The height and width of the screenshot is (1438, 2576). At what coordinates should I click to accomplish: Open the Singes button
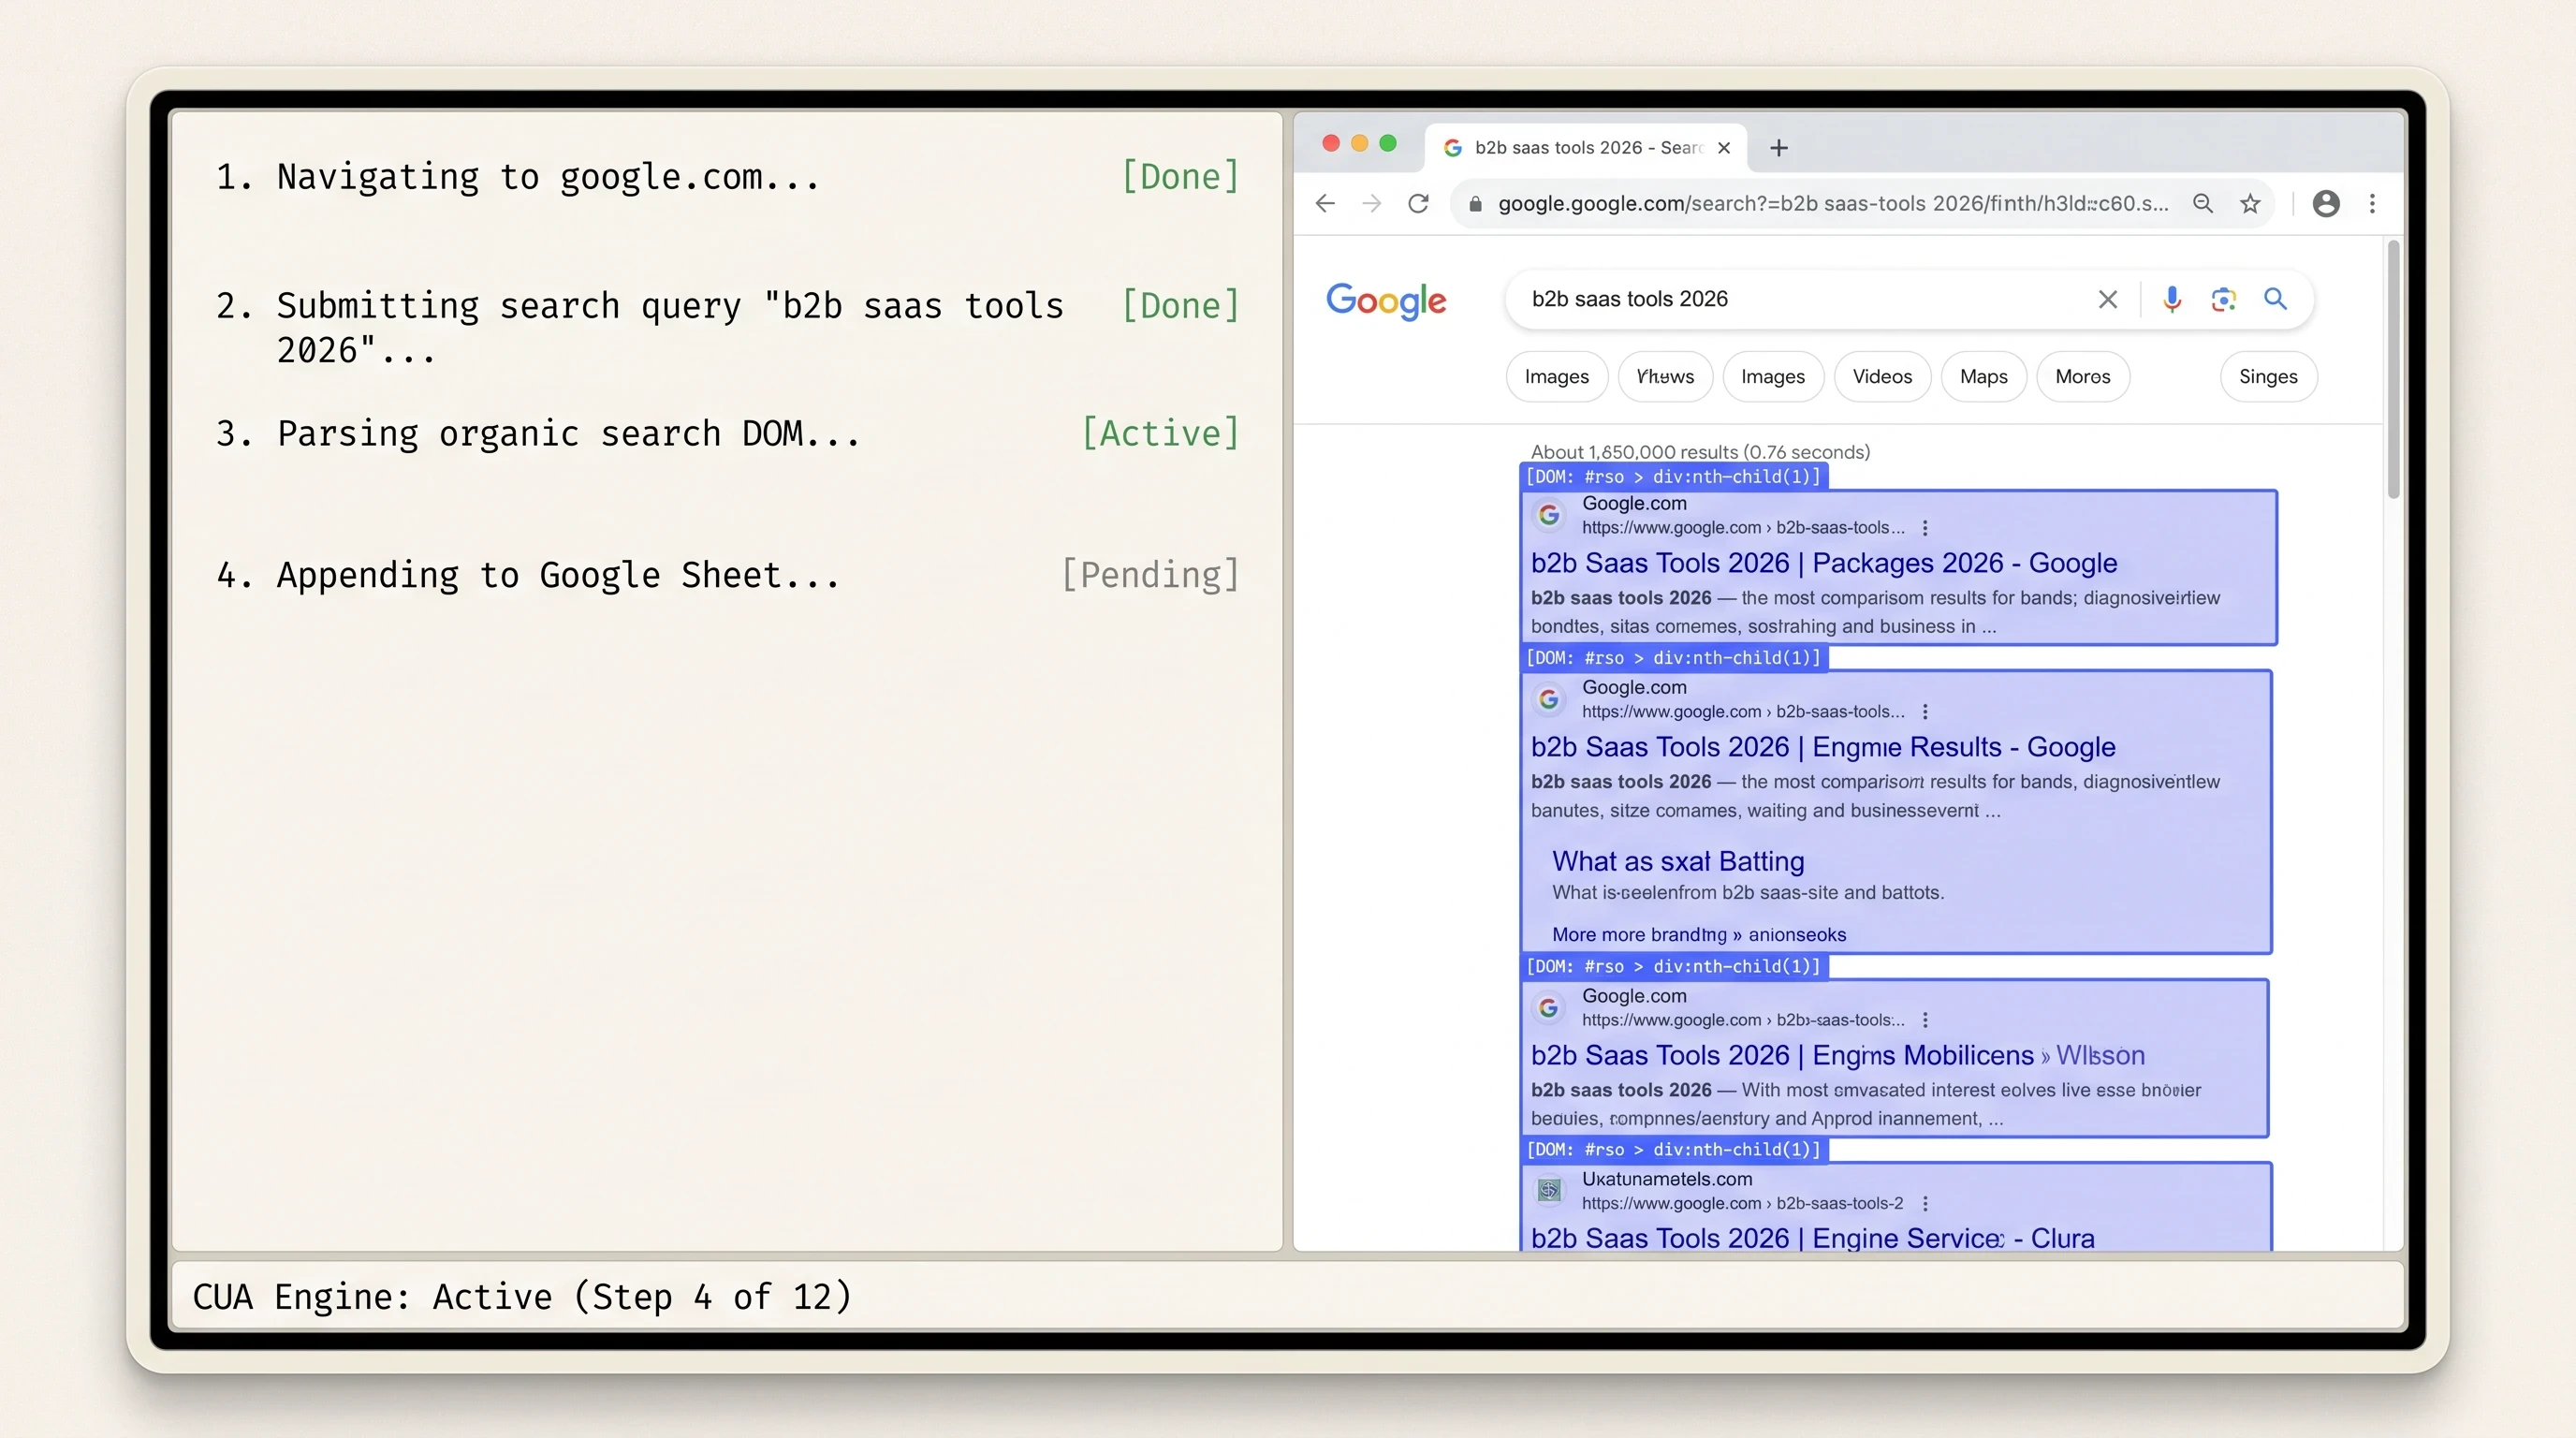[x=2268, y=377]
